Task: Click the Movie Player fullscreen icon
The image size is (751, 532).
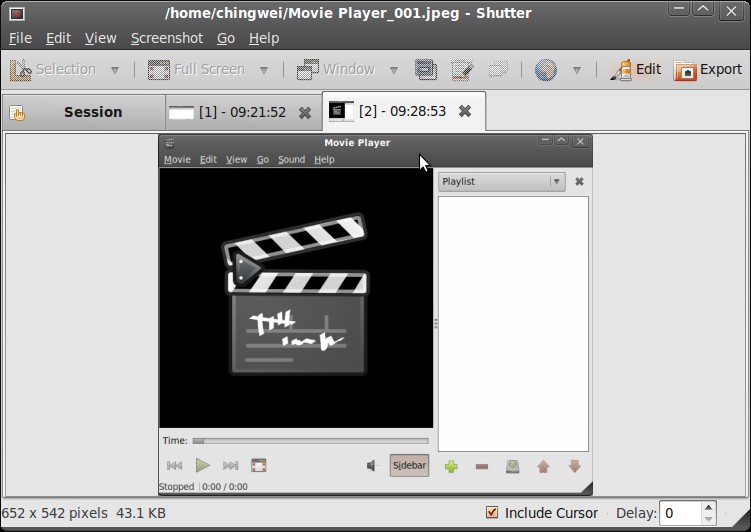Action: (259, 465)
